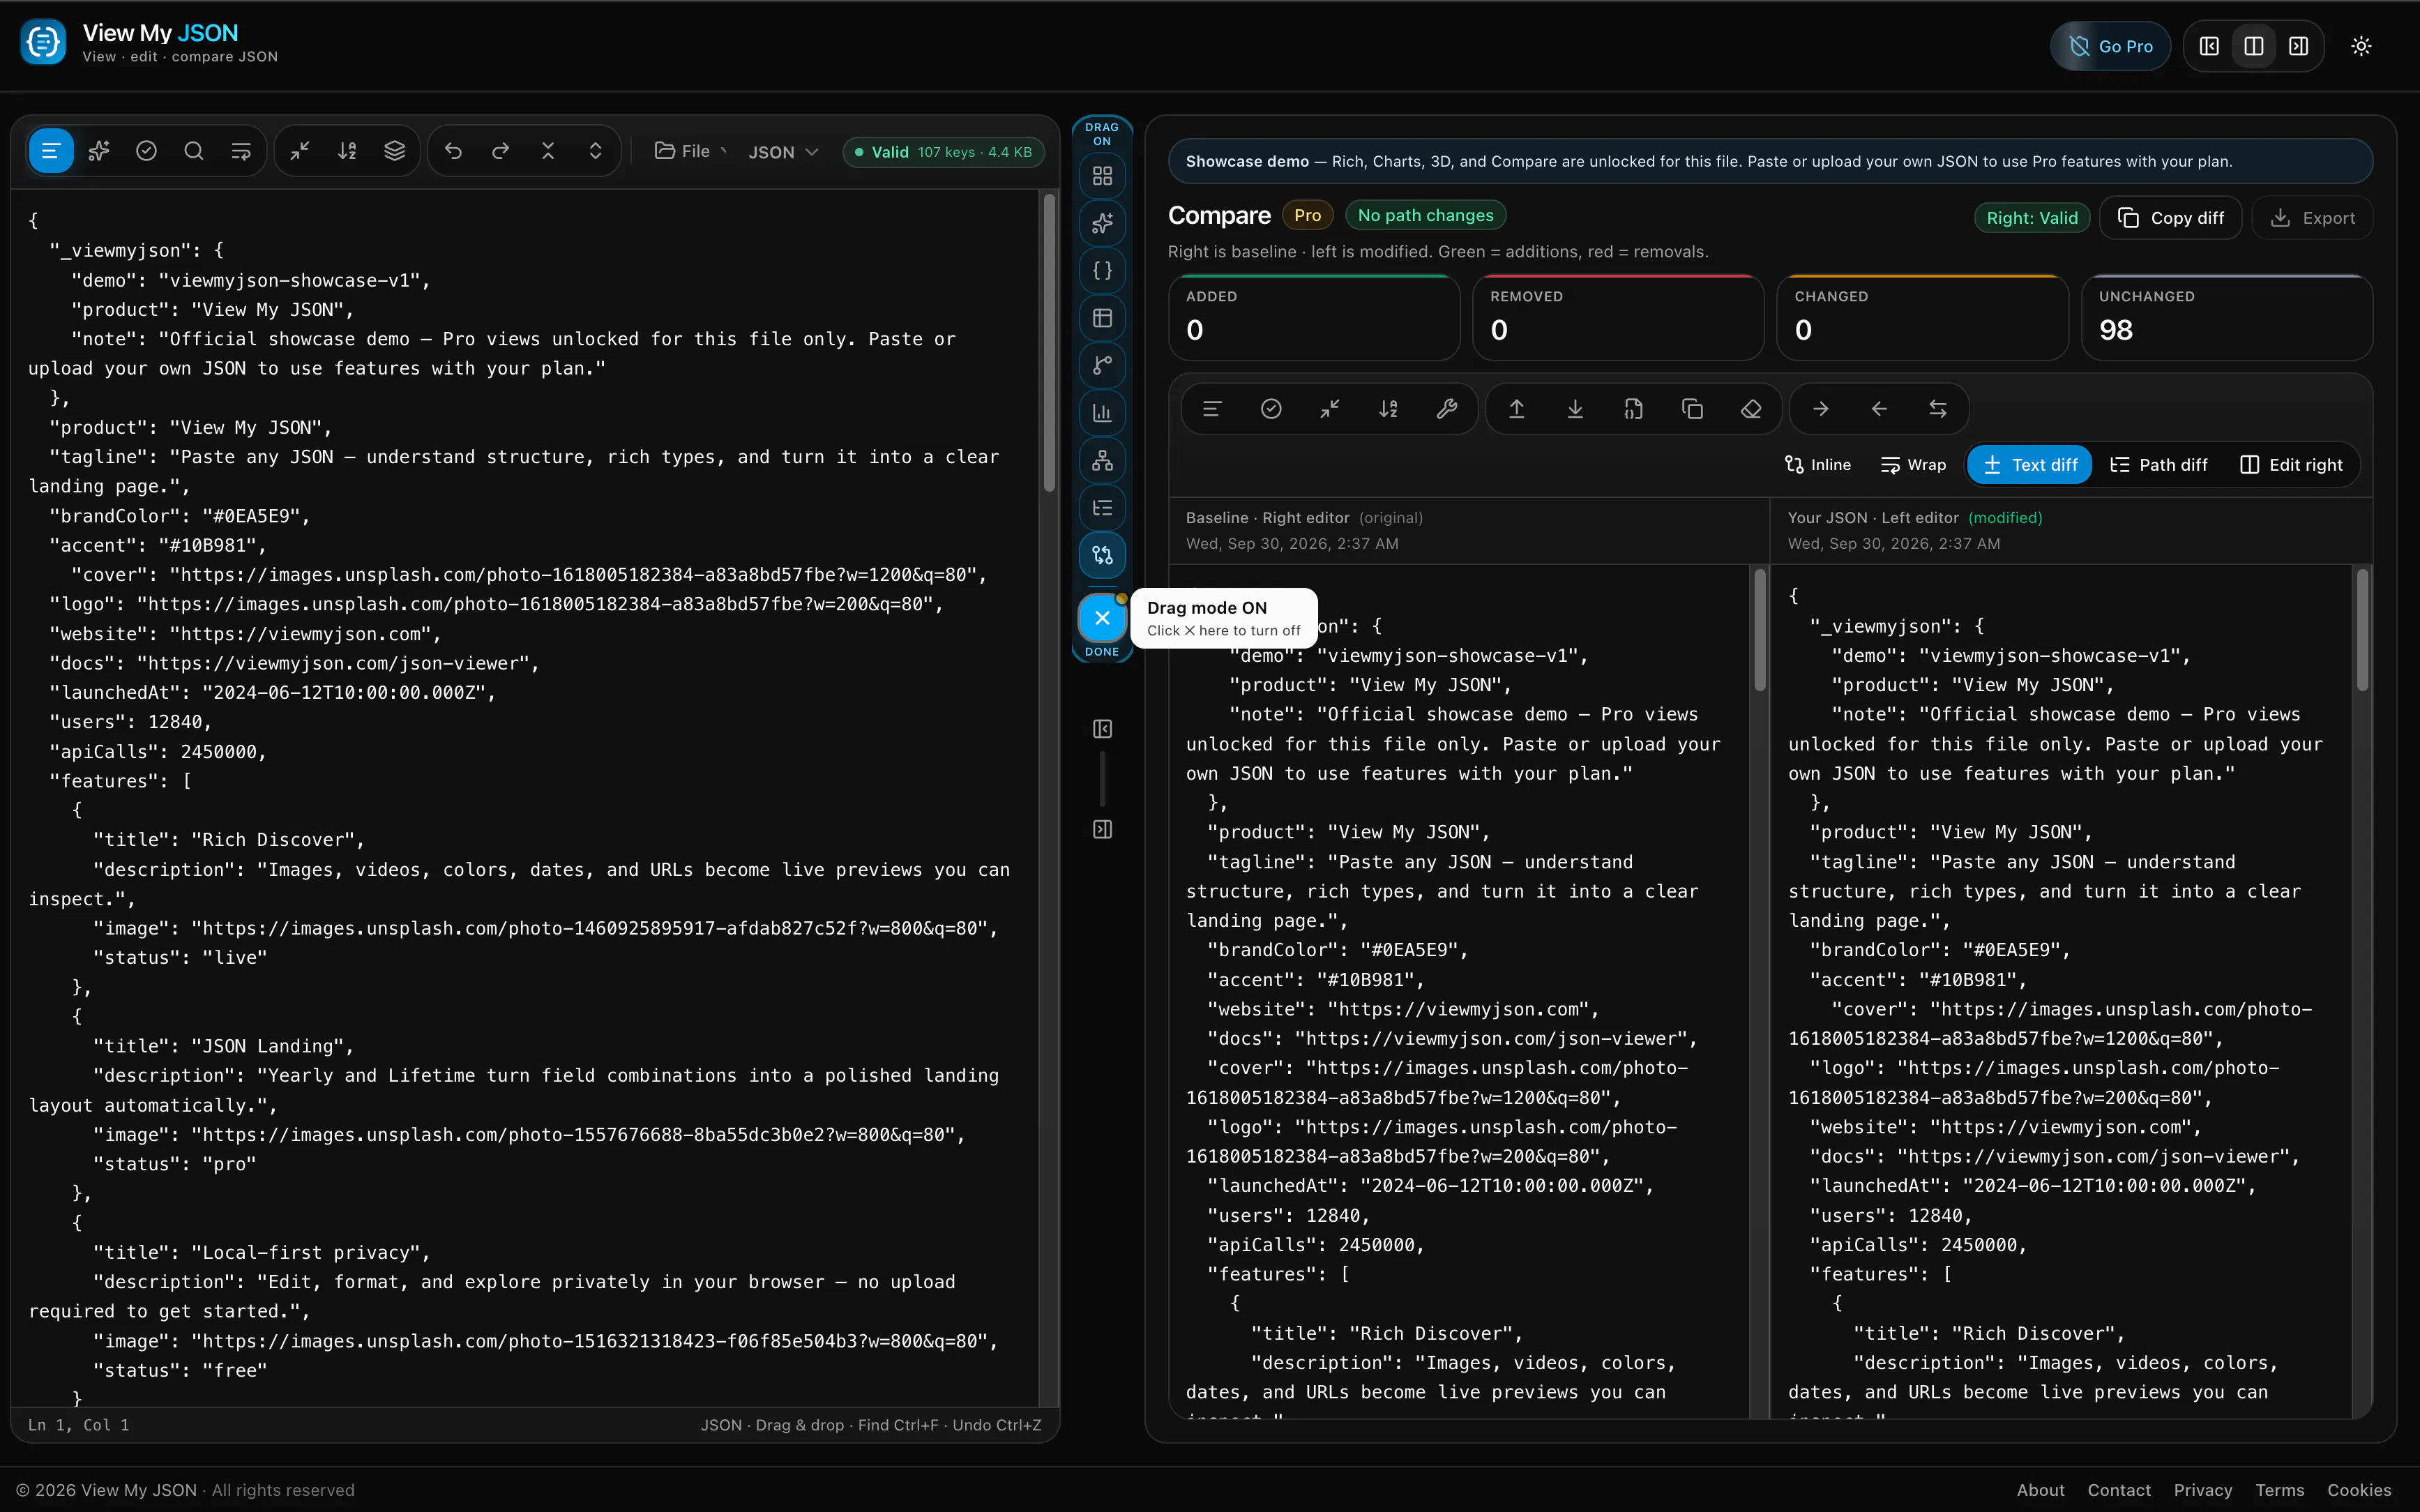Open the git branch icon in the sidebar
The height and width of the screenshot is (1512, 2420).
point(1102,366)
